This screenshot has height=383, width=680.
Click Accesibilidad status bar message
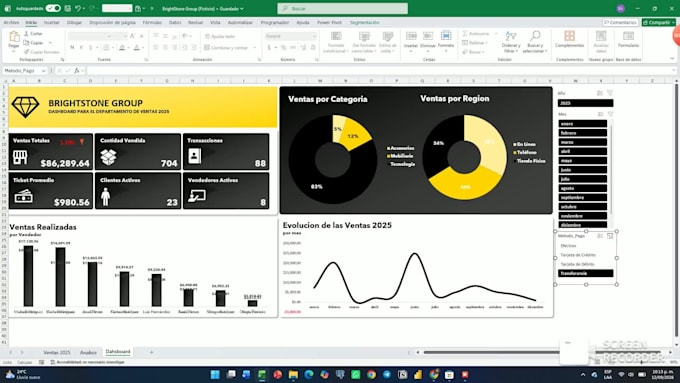pos(87,362)
